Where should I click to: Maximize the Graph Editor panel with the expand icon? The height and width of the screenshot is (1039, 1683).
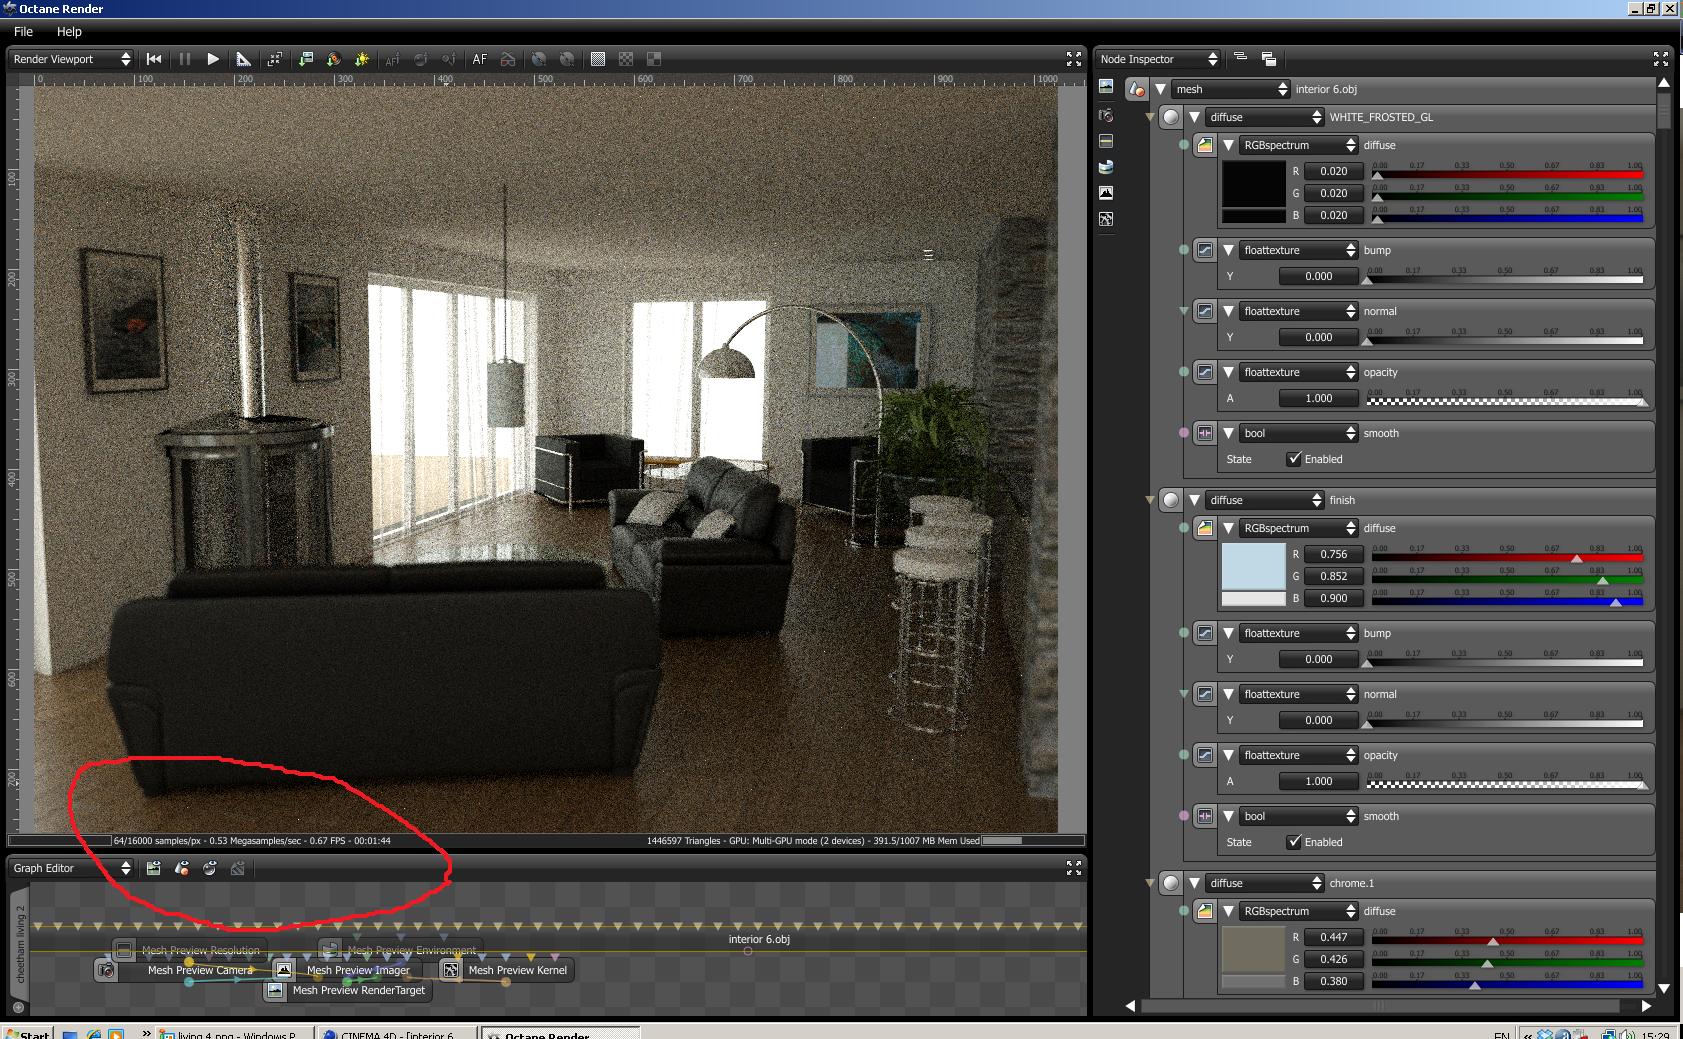point(1074,868)
